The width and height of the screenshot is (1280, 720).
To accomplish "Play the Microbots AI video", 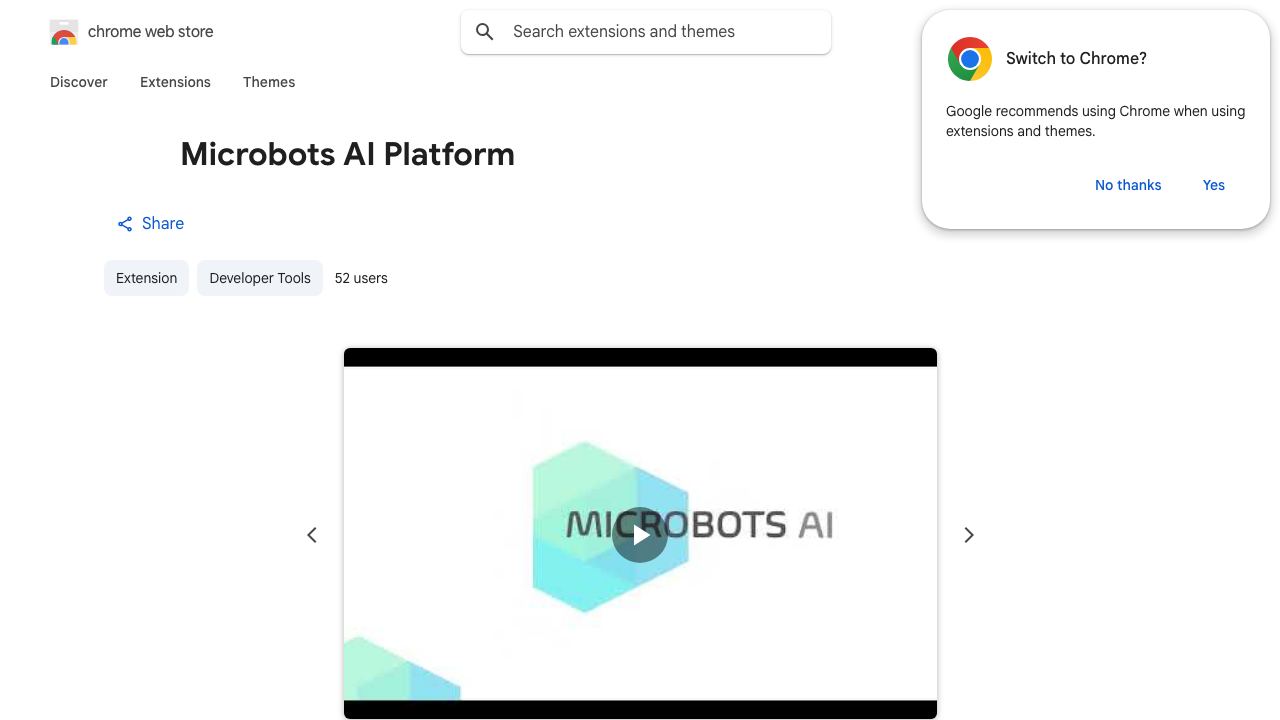I will 640,534.
